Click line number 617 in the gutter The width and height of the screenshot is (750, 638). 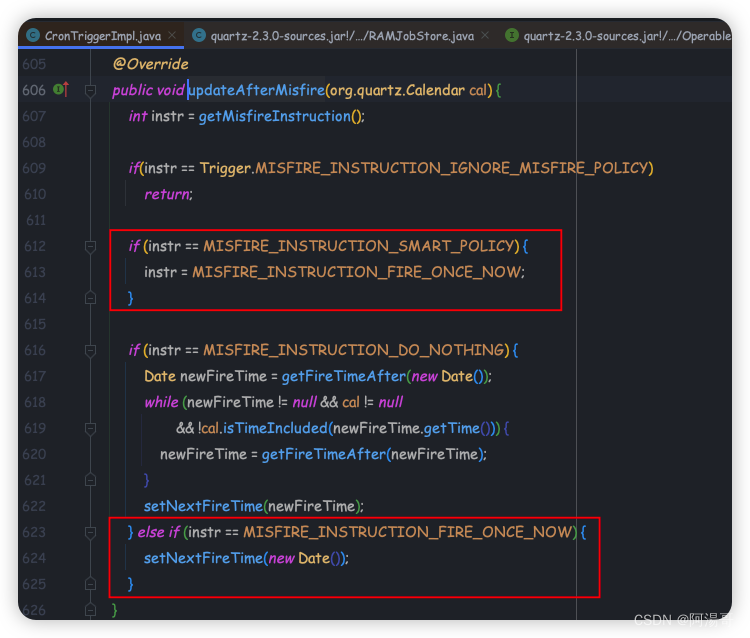coord(34,376)
